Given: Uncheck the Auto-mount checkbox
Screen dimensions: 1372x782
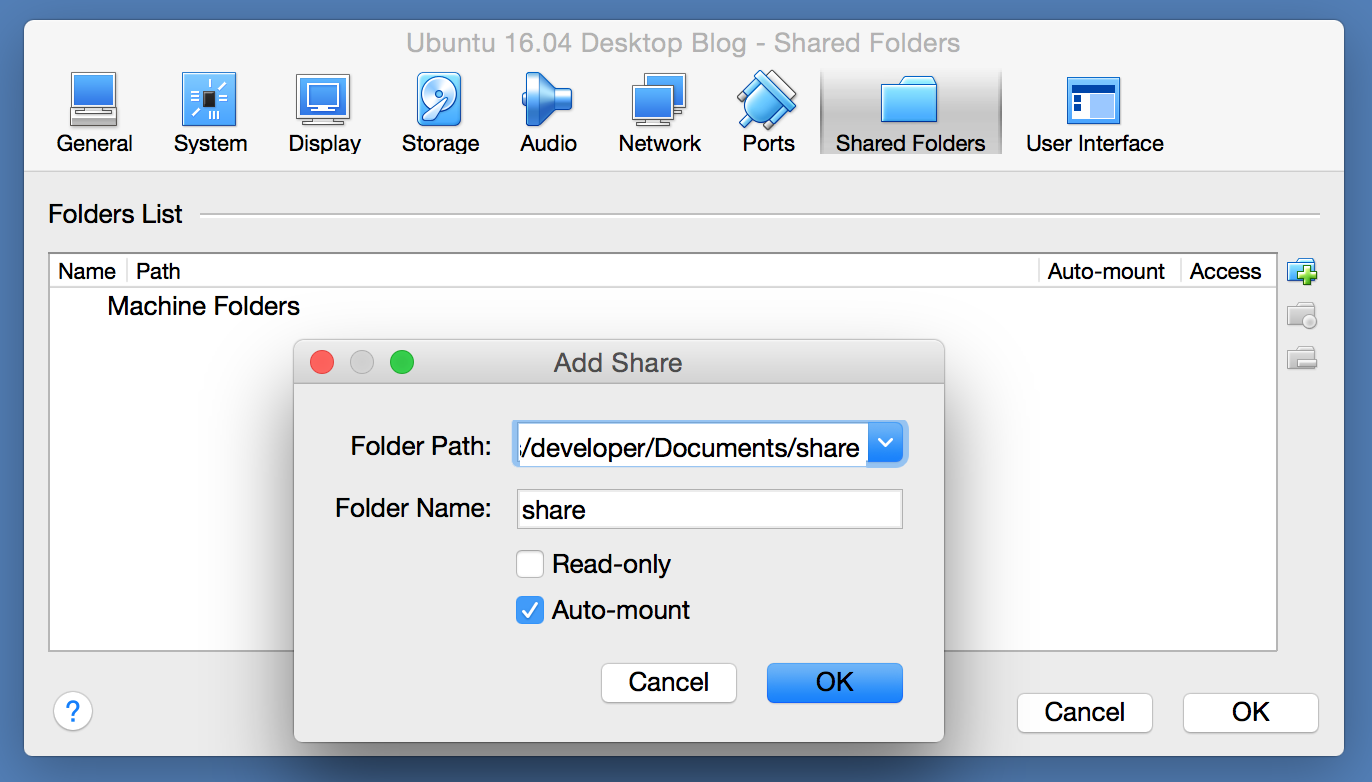Looking at the screenshot, I should click(x=530, y=610).
